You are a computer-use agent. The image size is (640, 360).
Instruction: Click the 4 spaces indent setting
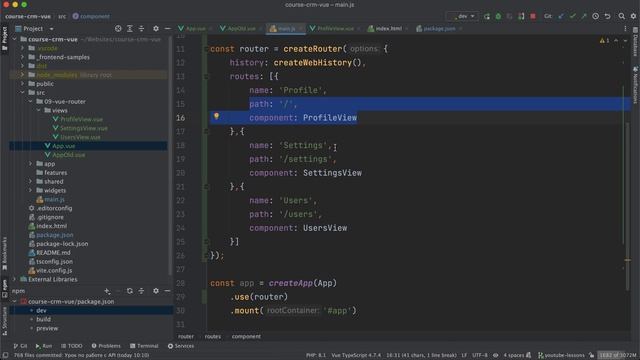[x=513, y=355]
